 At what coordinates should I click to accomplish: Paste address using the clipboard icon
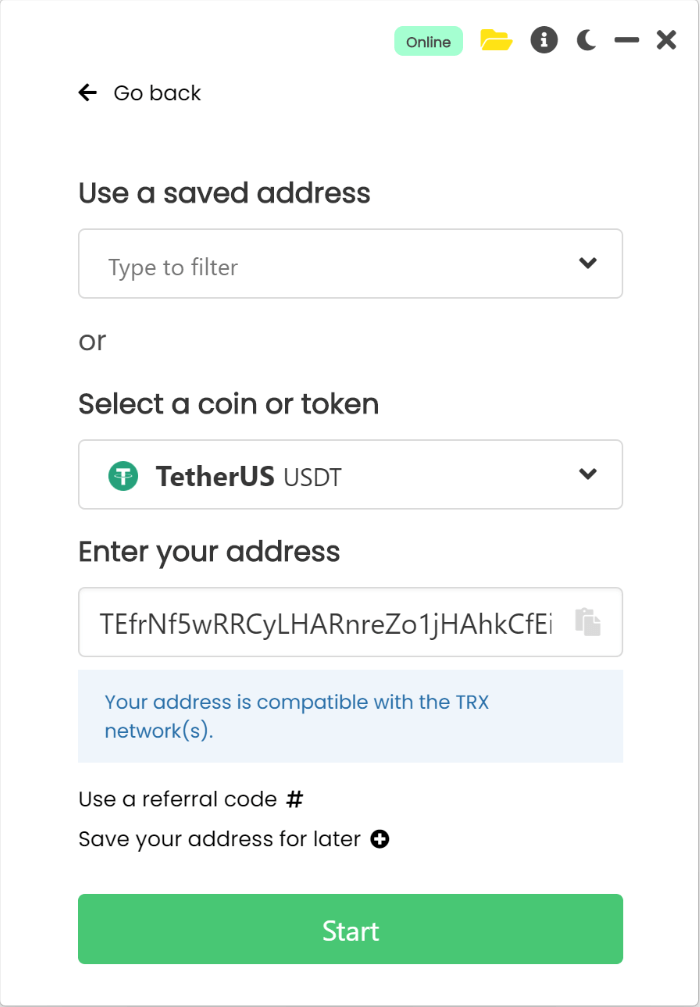[588, 622]
